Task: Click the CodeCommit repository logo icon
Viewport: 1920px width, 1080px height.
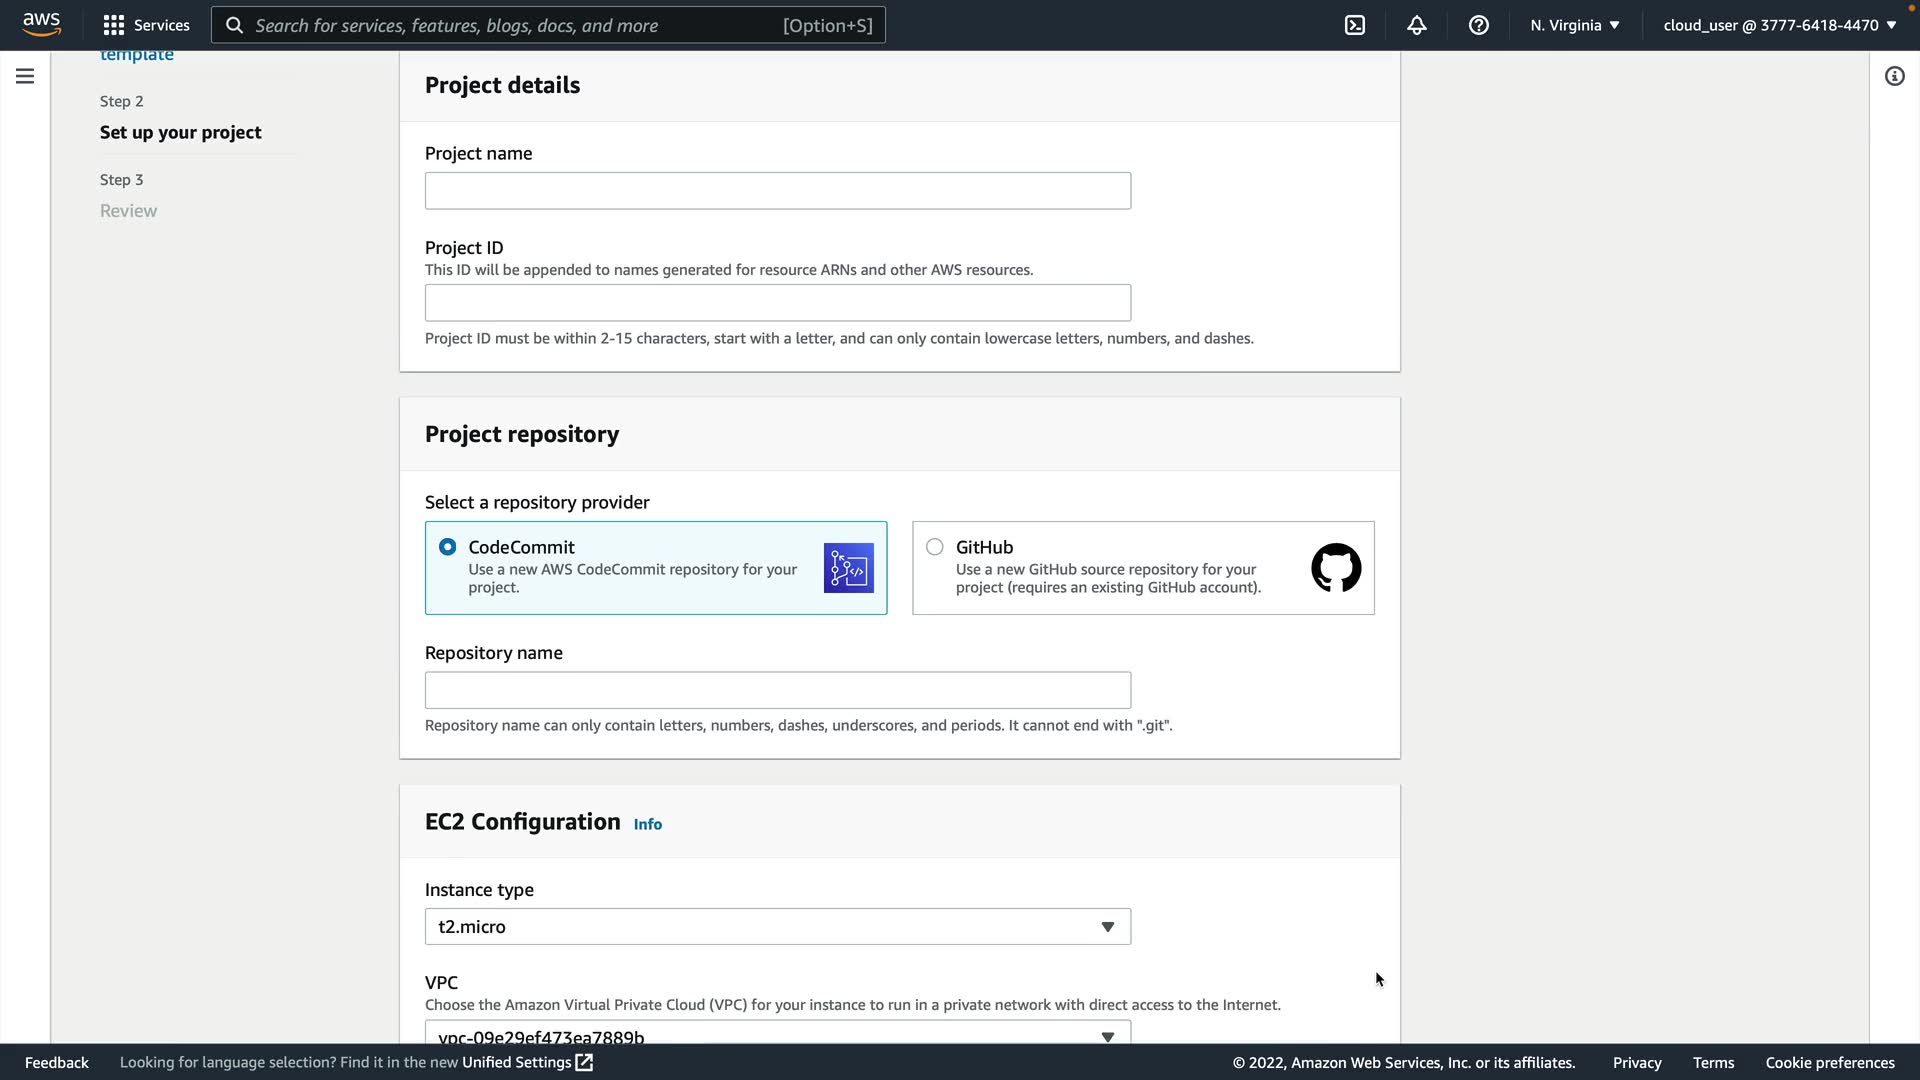Action: 848,568
